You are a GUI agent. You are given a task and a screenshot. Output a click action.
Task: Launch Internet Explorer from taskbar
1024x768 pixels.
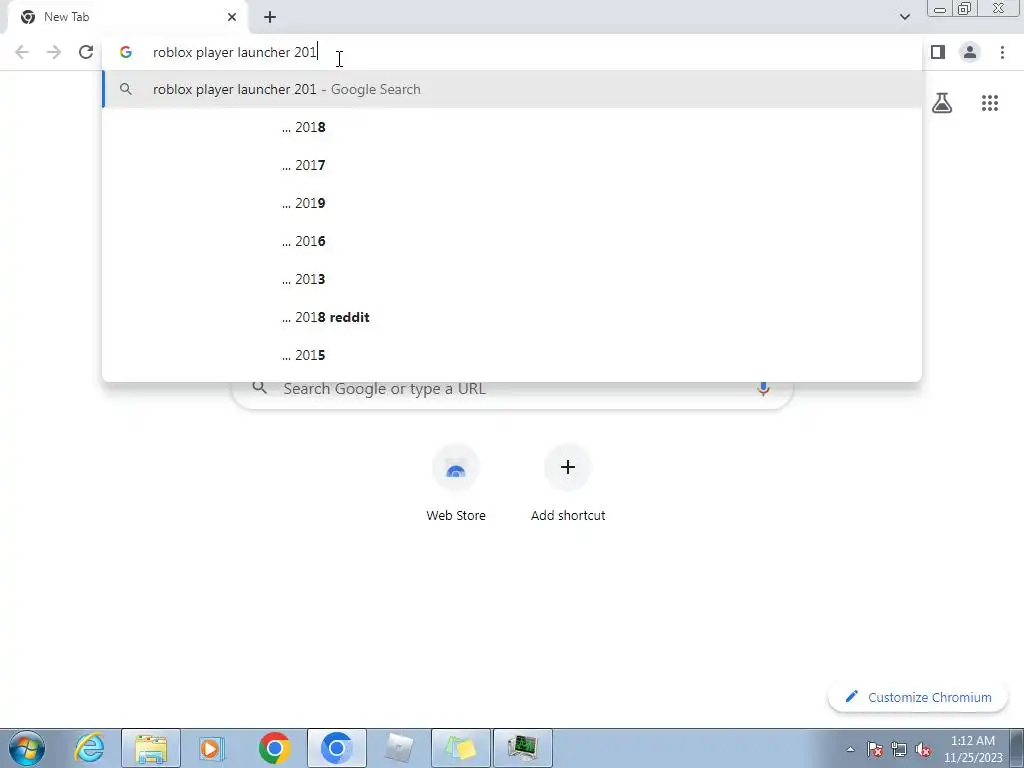point(89,748)
